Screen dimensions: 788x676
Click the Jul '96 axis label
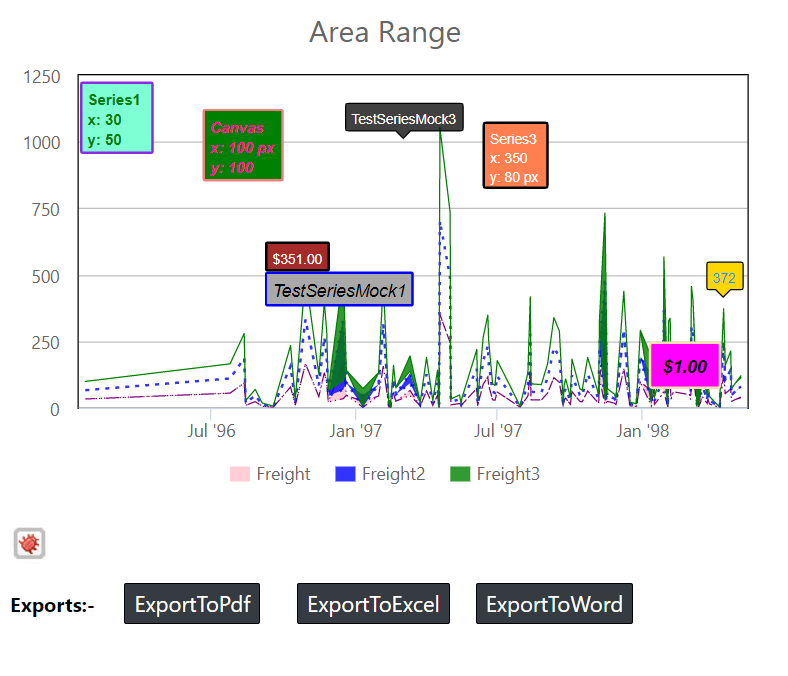[211, 431]
